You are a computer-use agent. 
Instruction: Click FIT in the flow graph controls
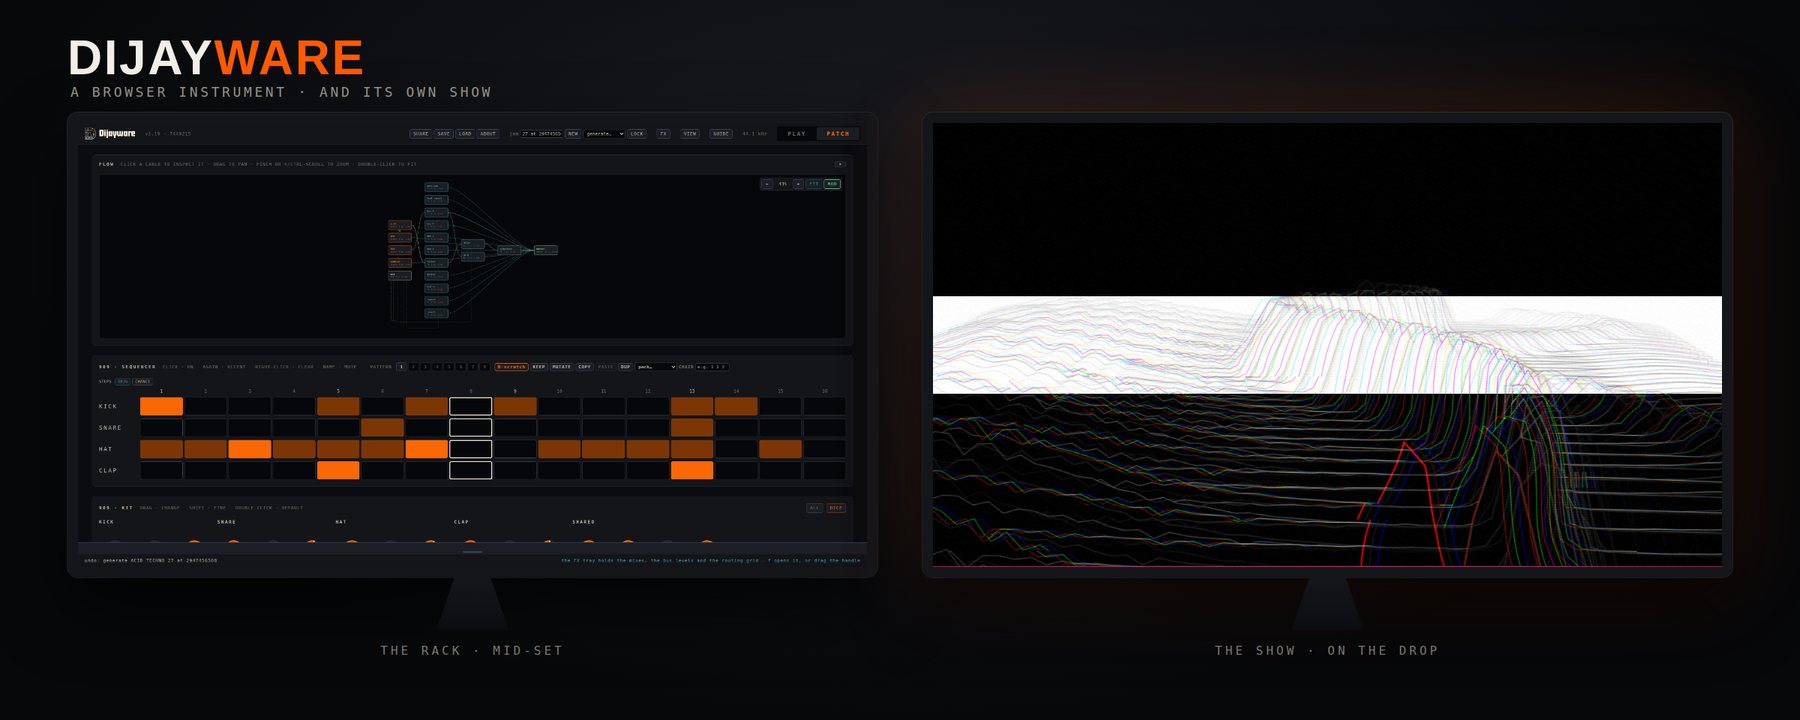pyautogui.click(x=814, y=184)
